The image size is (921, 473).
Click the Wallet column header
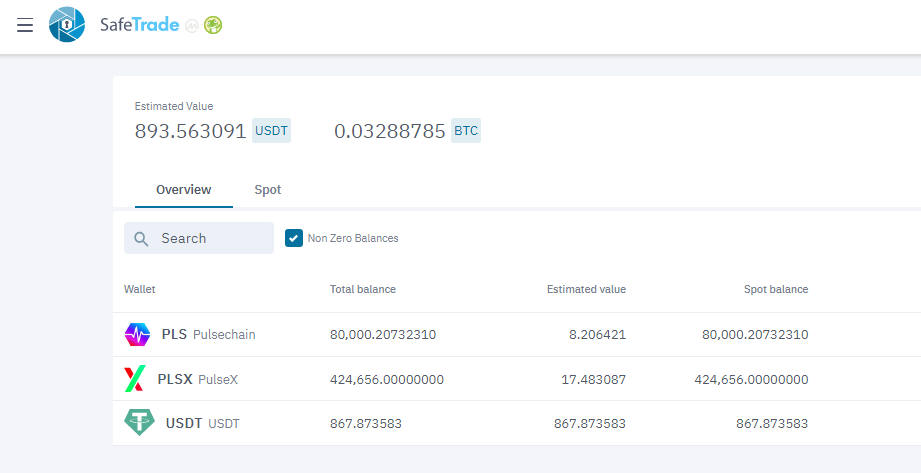tap(140, 289)
